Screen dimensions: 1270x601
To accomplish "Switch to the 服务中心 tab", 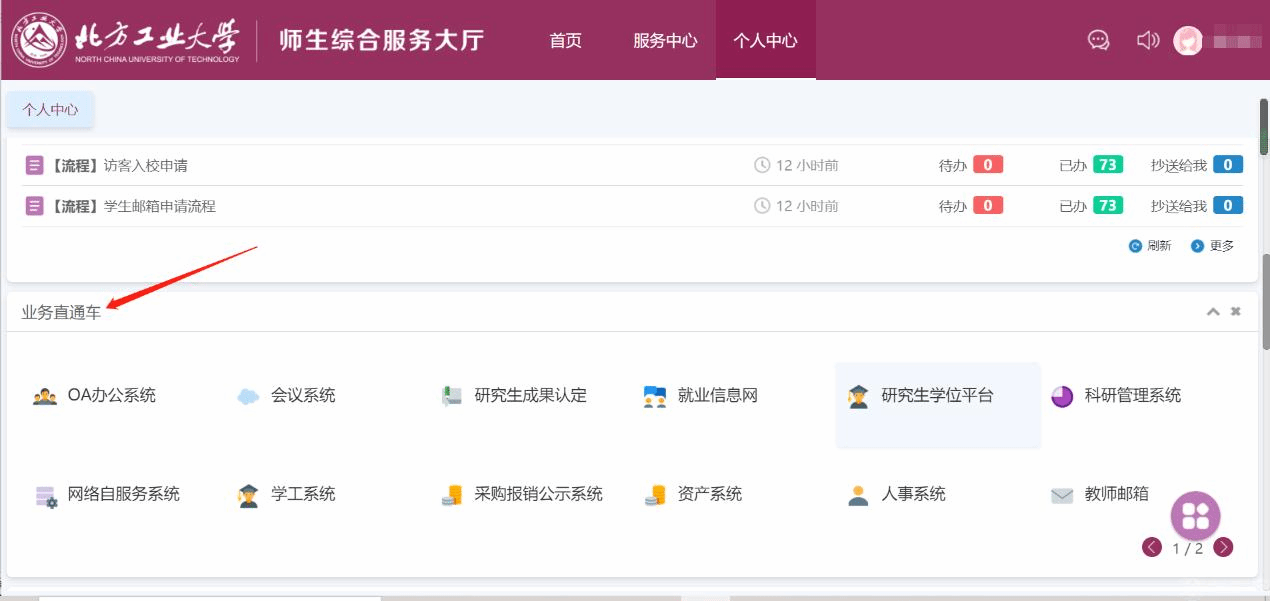I will coord(665,41).
